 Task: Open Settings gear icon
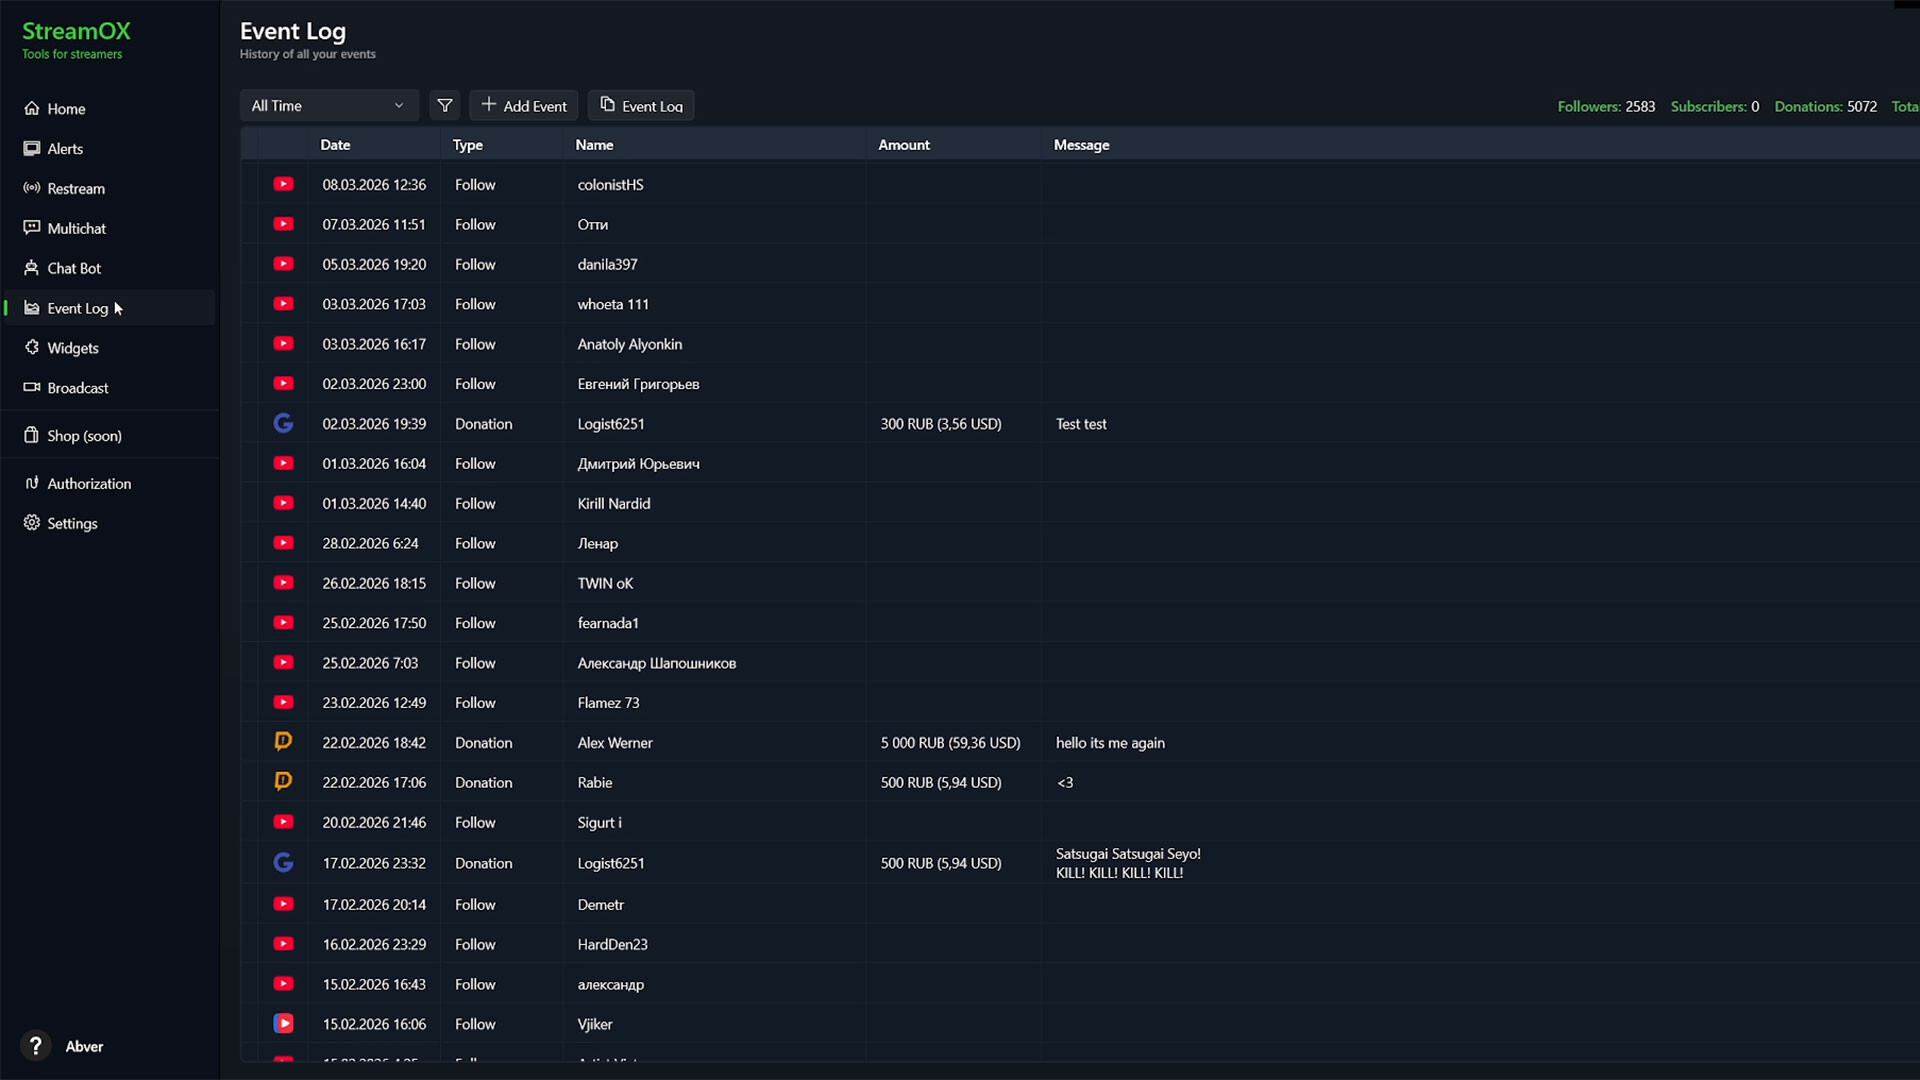(32, 522)
